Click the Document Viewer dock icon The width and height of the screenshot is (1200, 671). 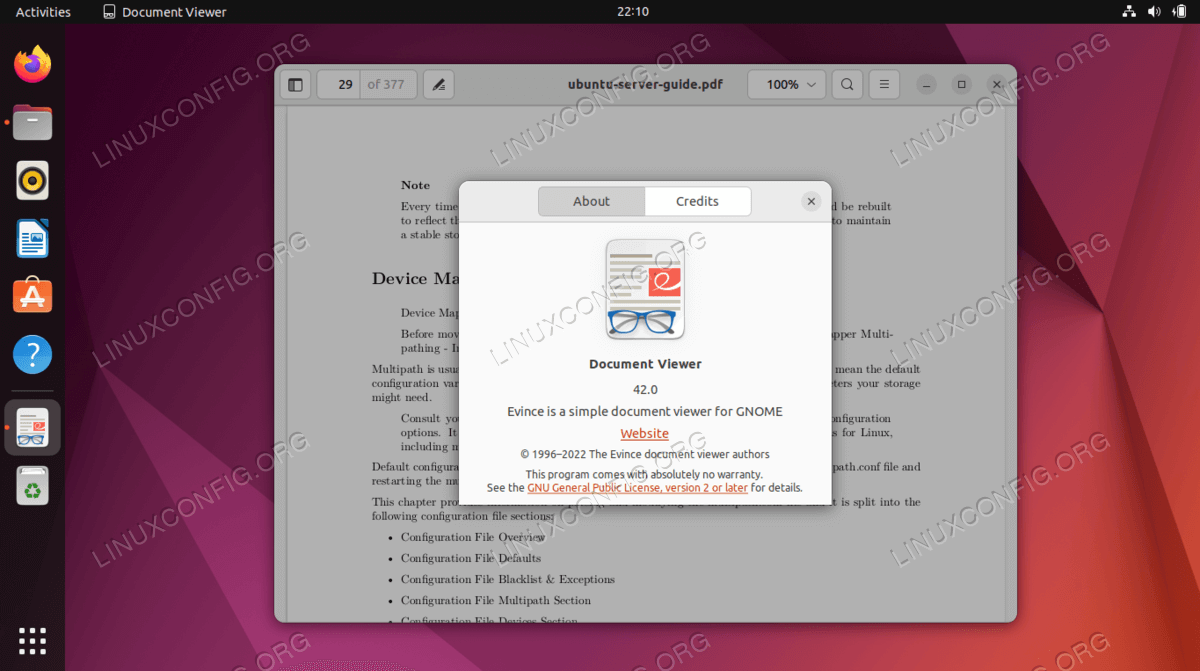point(33,427)
